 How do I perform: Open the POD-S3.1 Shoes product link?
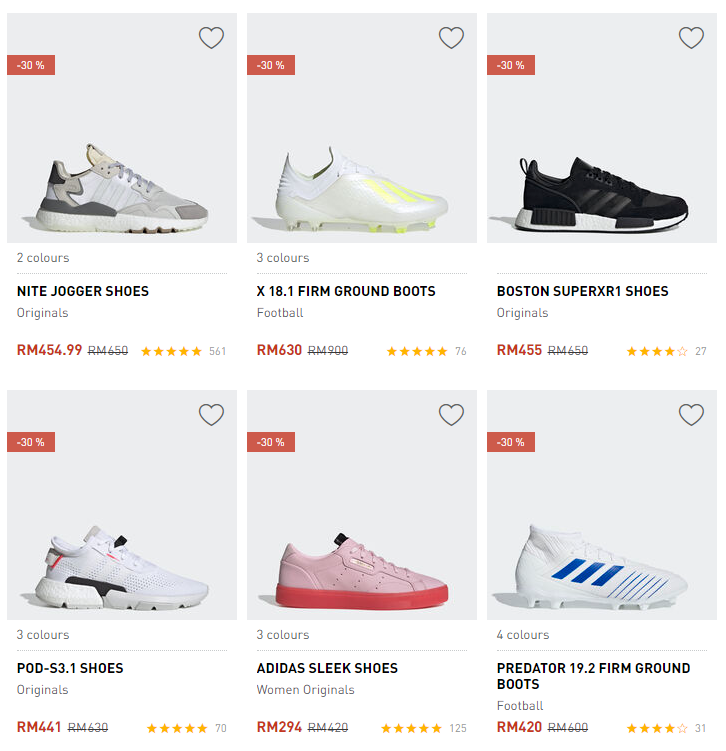click(x=70, y=668)
